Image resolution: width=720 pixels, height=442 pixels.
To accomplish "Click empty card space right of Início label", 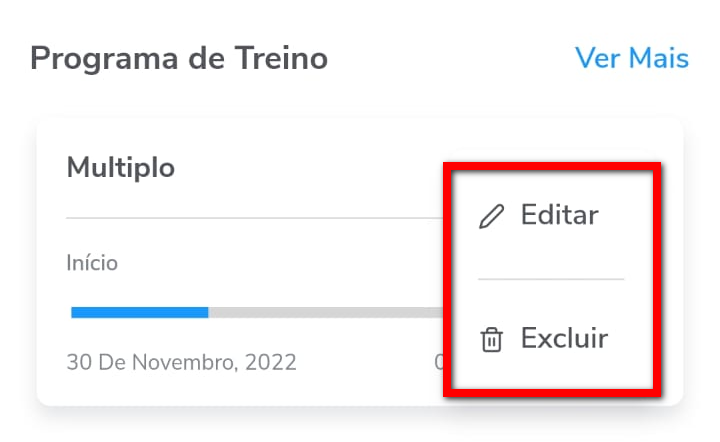I will pyautogui.click(x=280, y=264).
